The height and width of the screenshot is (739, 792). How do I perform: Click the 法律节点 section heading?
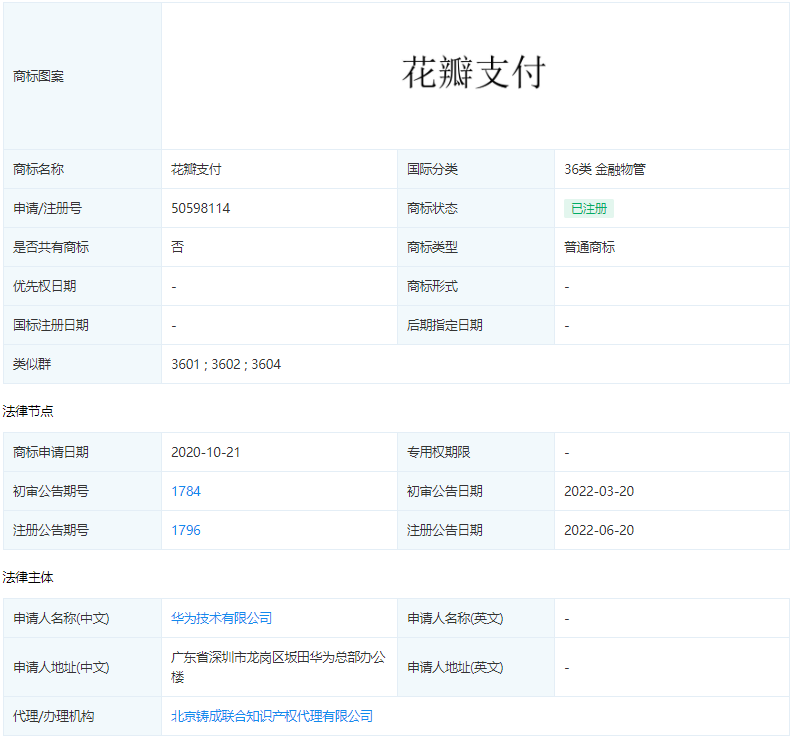pyautogui.click(x=28, y=411)
